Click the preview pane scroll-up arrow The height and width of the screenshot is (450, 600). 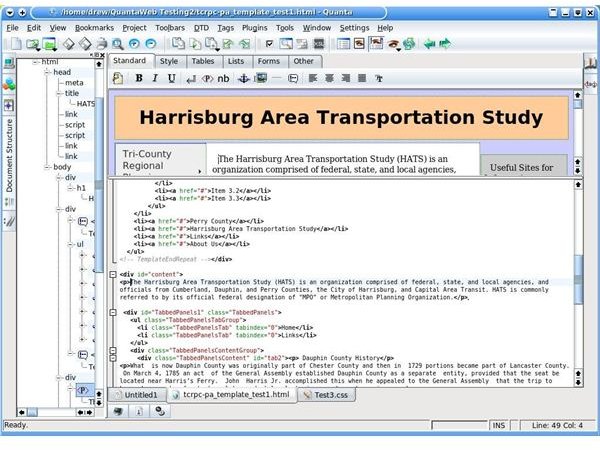tap(577, 95)
